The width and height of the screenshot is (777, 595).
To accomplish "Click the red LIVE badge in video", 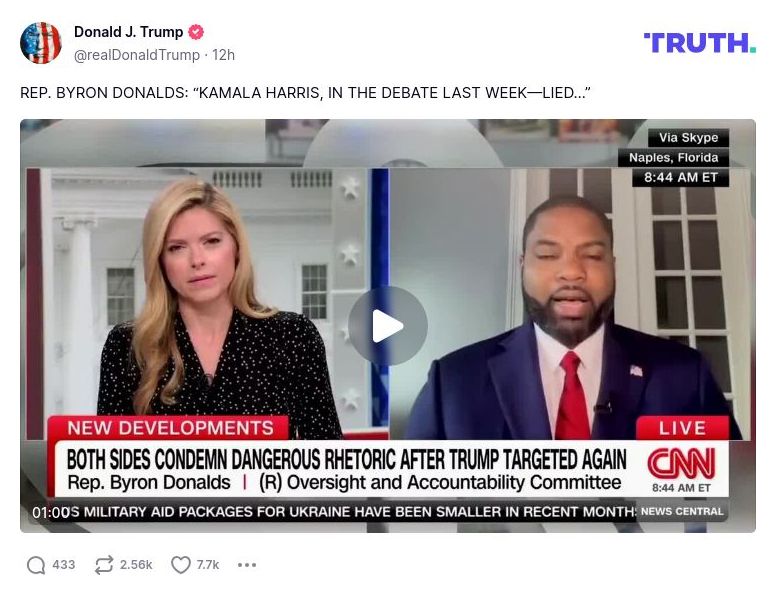I will click(x=682, y=428).
